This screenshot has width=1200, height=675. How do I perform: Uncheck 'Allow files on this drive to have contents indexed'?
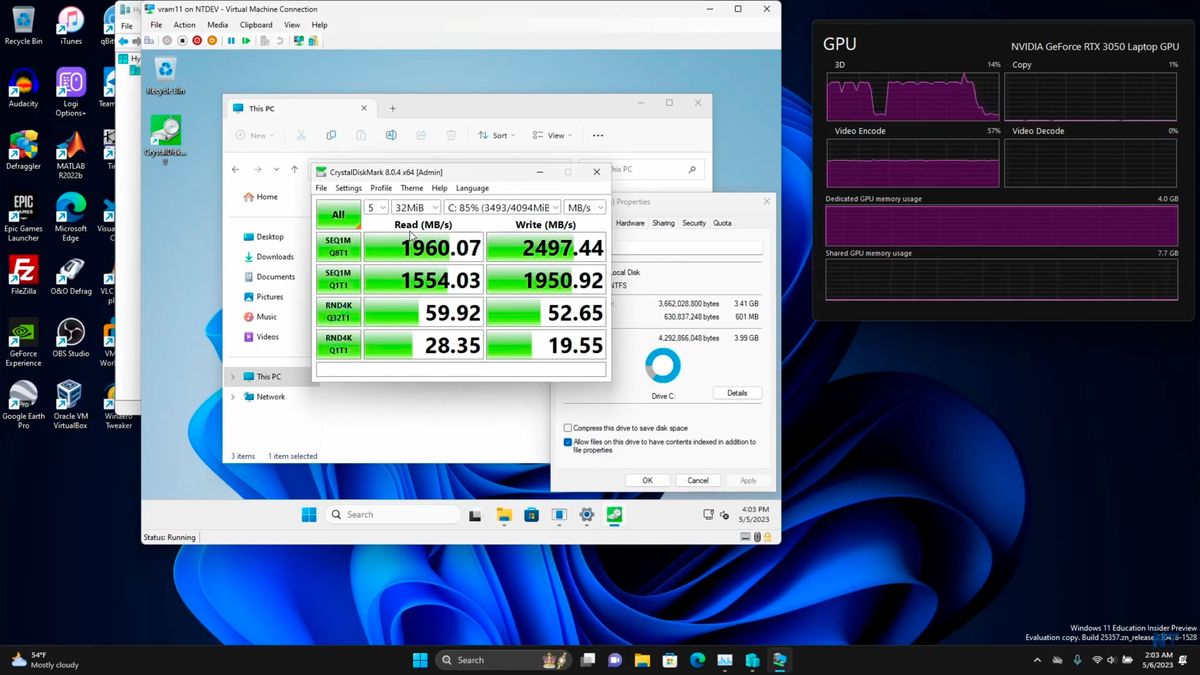pos(570,442)
